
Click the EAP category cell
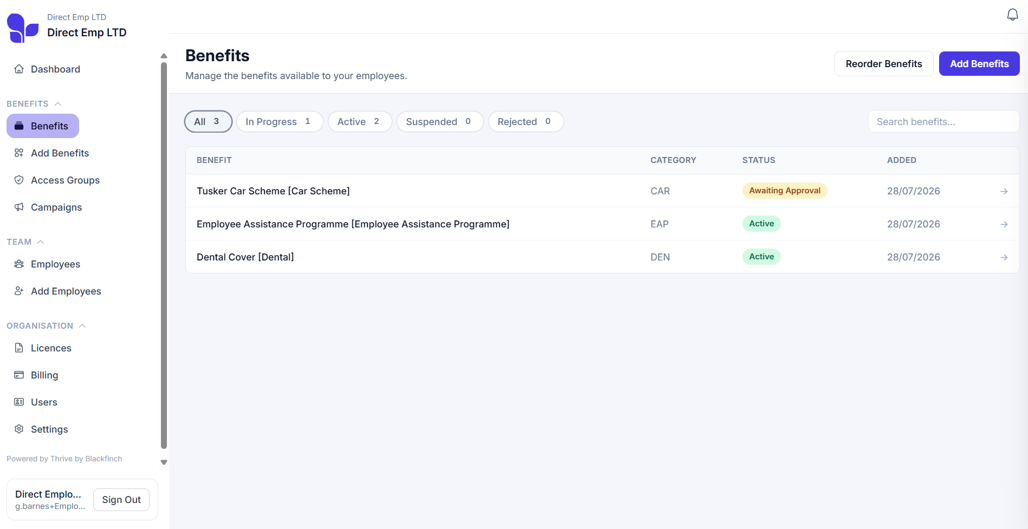660,224
